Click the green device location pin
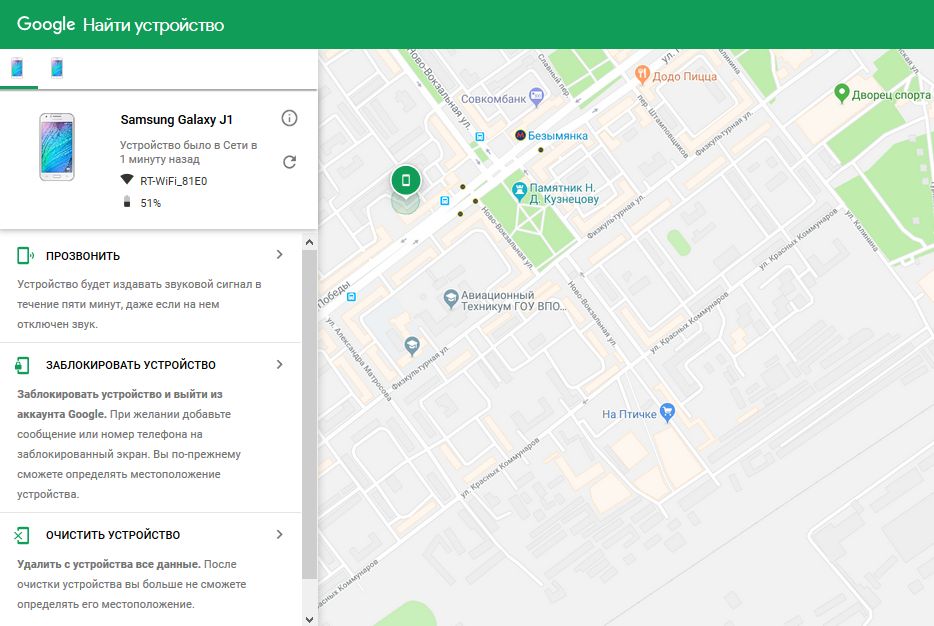The image size is (934, 626). pyautogui.click(x=405, y=181)
